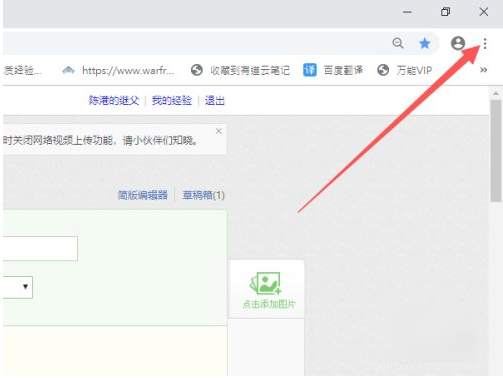Open the 万能VIP bookmark
Viewport: 503px width, 378px height.
[405, 70]
